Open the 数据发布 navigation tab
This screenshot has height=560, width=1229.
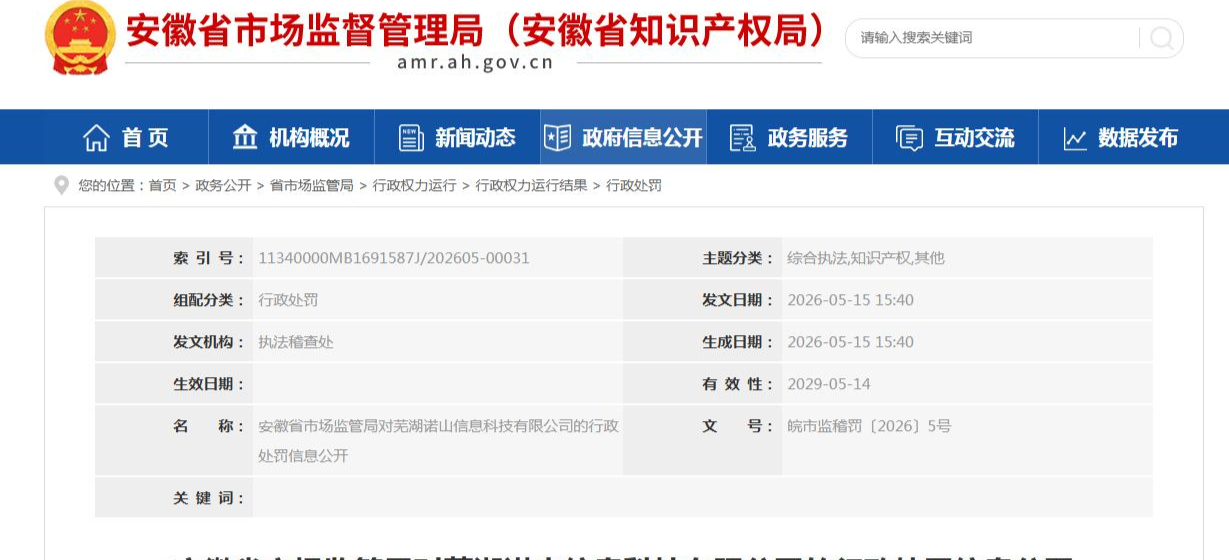point(1121,137)
